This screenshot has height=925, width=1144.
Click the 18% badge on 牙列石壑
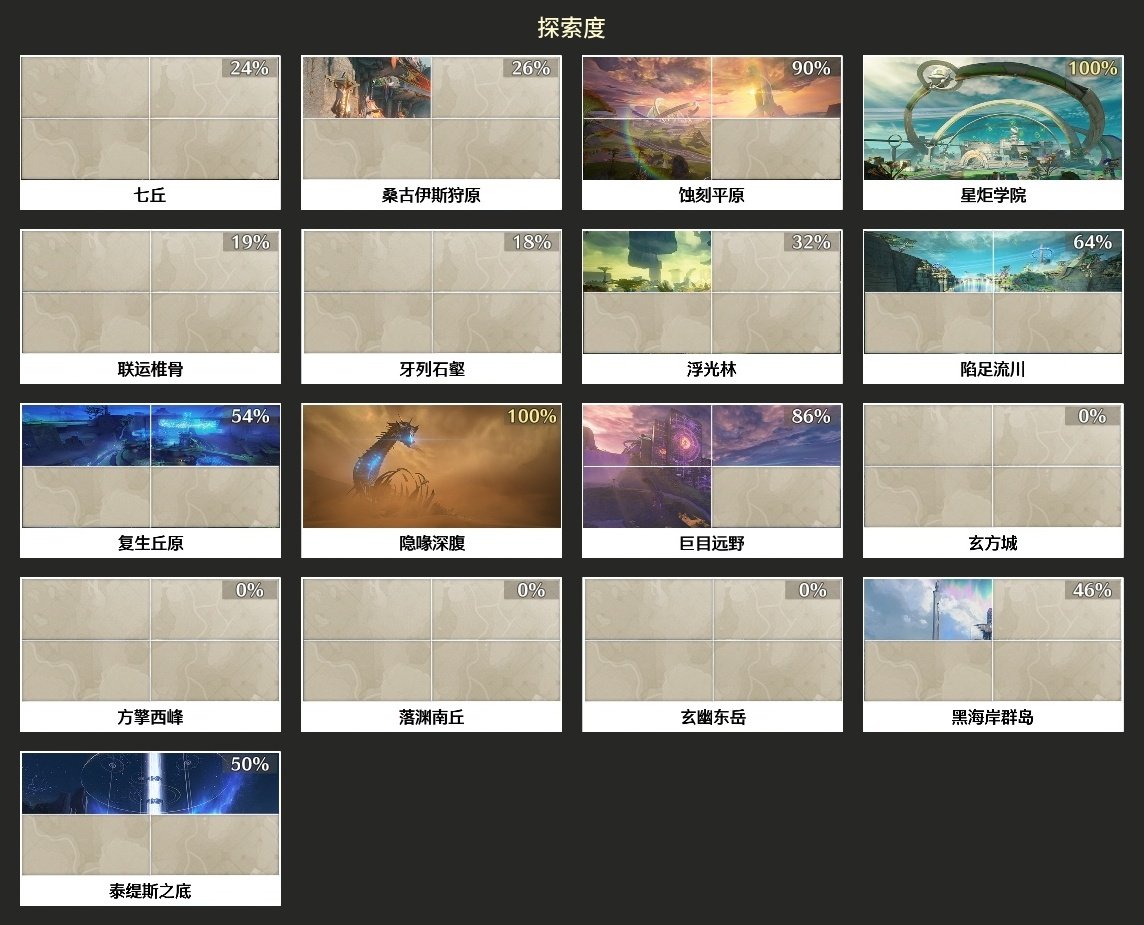point(531,241)
